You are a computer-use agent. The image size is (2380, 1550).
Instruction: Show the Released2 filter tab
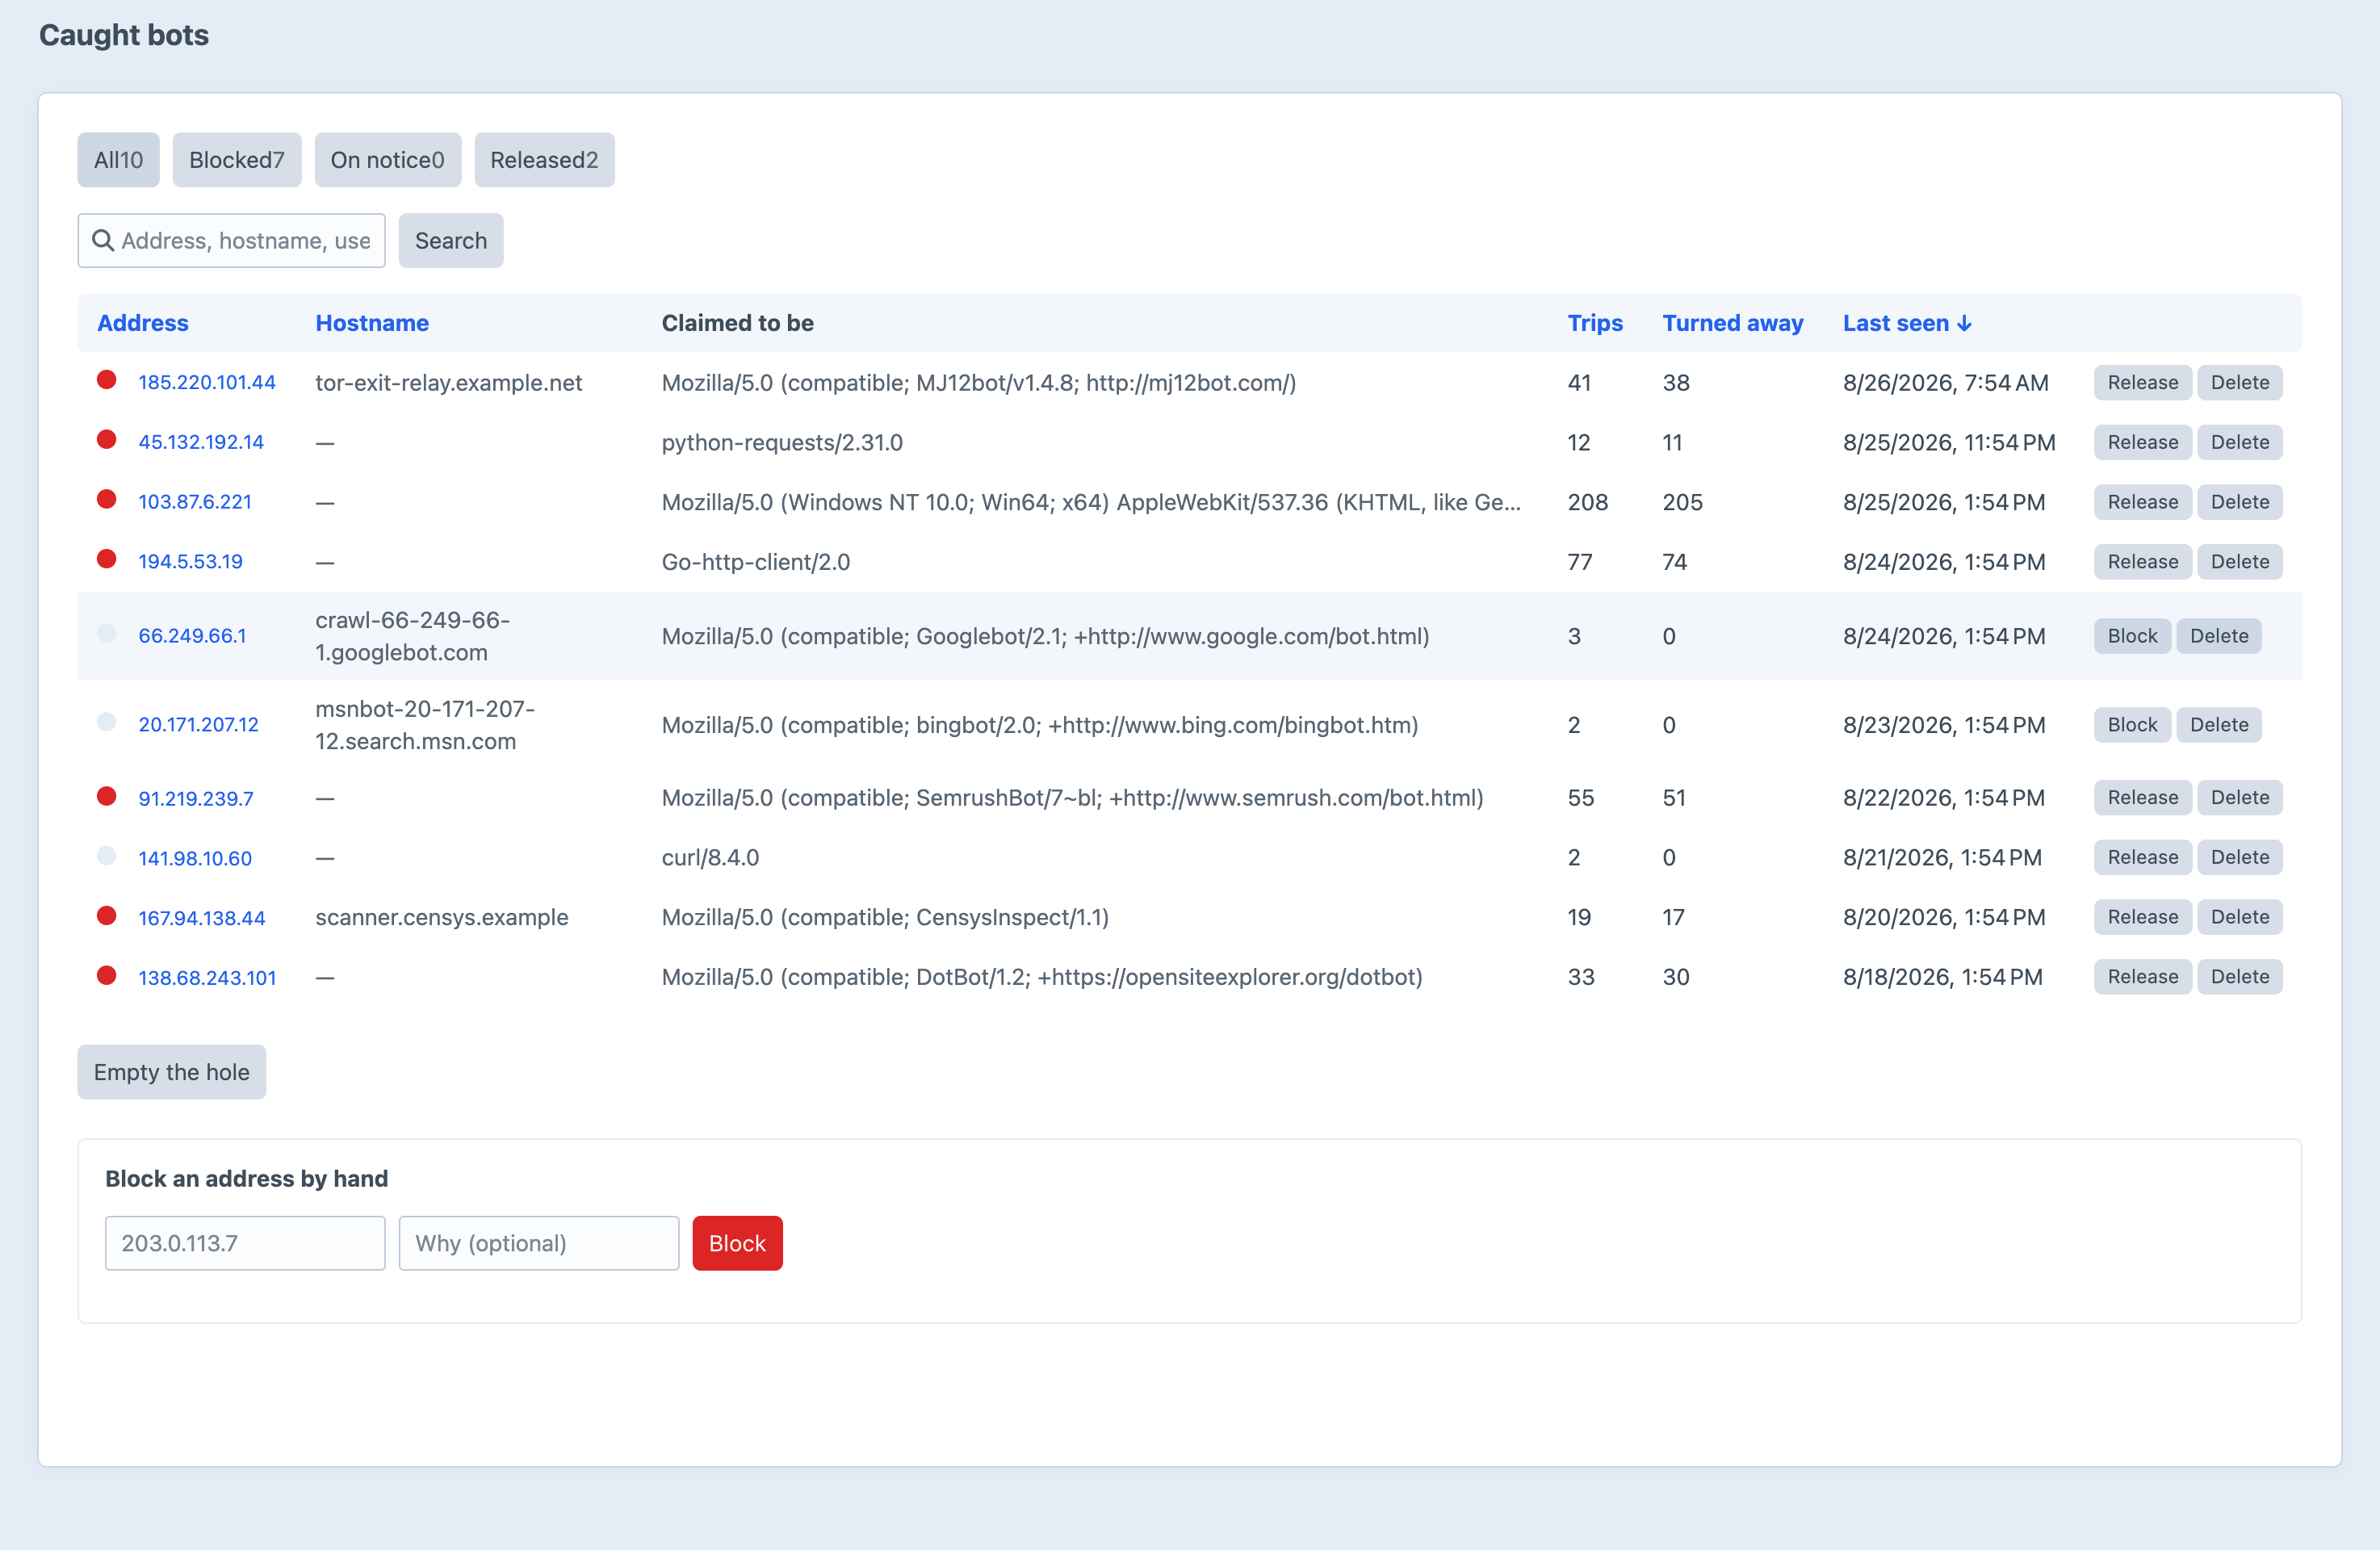[544, 160]
